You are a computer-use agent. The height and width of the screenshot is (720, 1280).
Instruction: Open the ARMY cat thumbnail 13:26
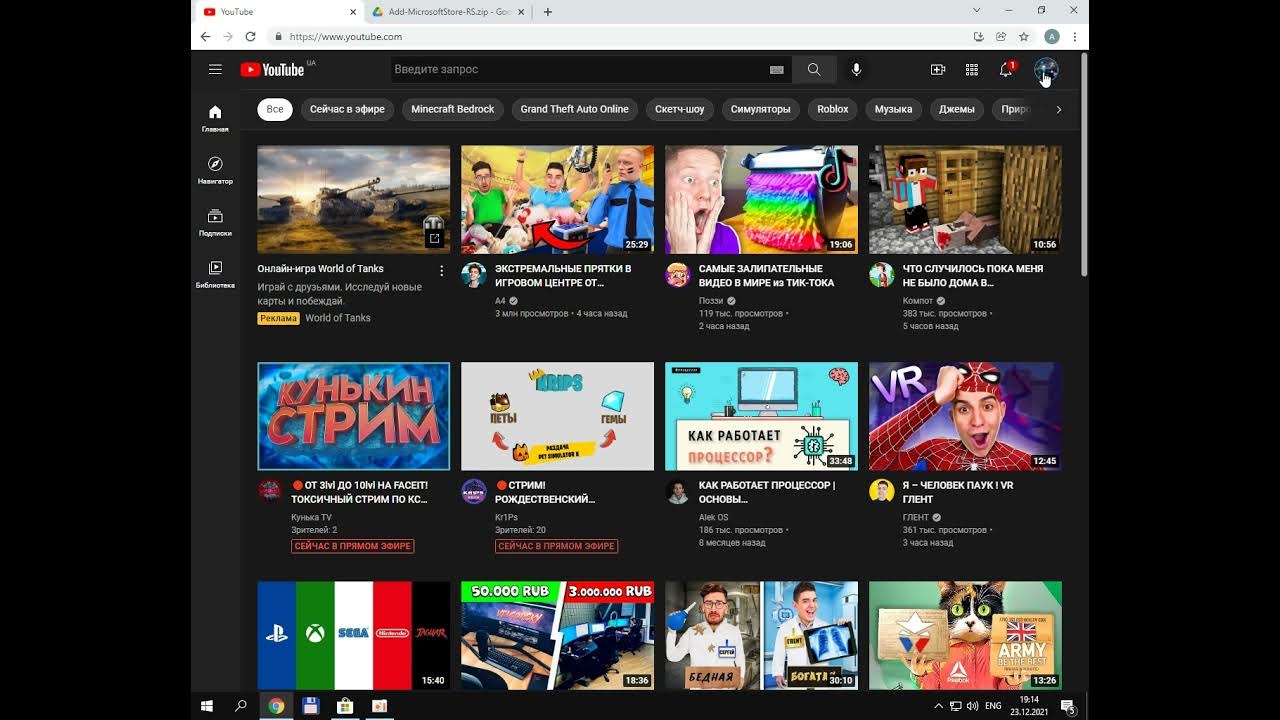coord(965,635)
